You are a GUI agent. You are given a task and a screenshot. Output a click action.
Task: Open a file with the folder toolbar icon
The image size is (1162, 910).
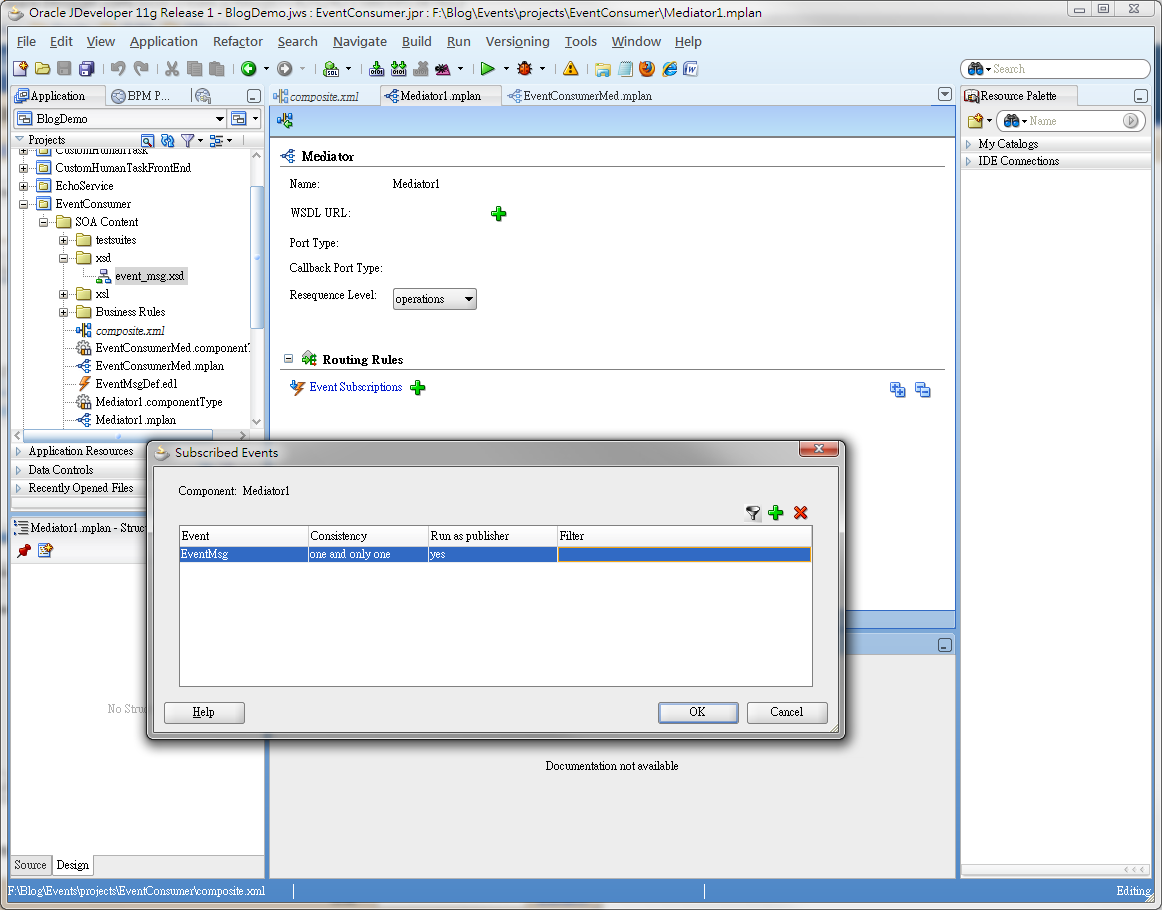click(x=42, y=69)
